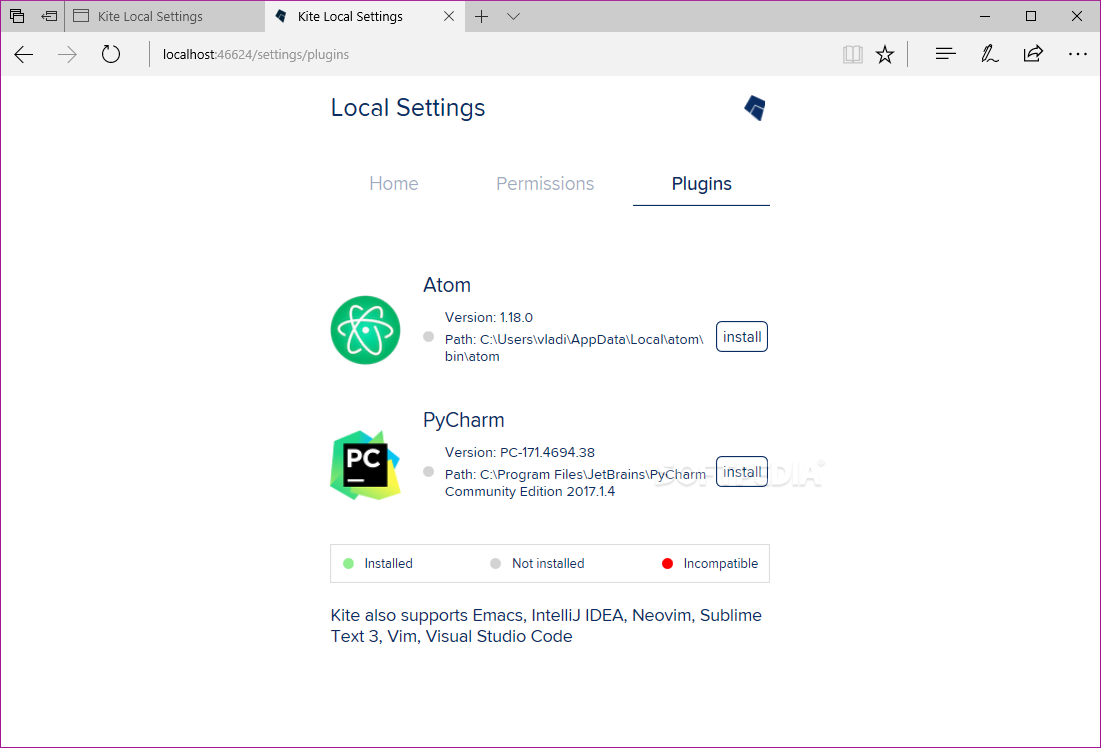Click the Installed legend label
The width and height of the screenshot is (1101, 748).
click(x=388, y=563)
